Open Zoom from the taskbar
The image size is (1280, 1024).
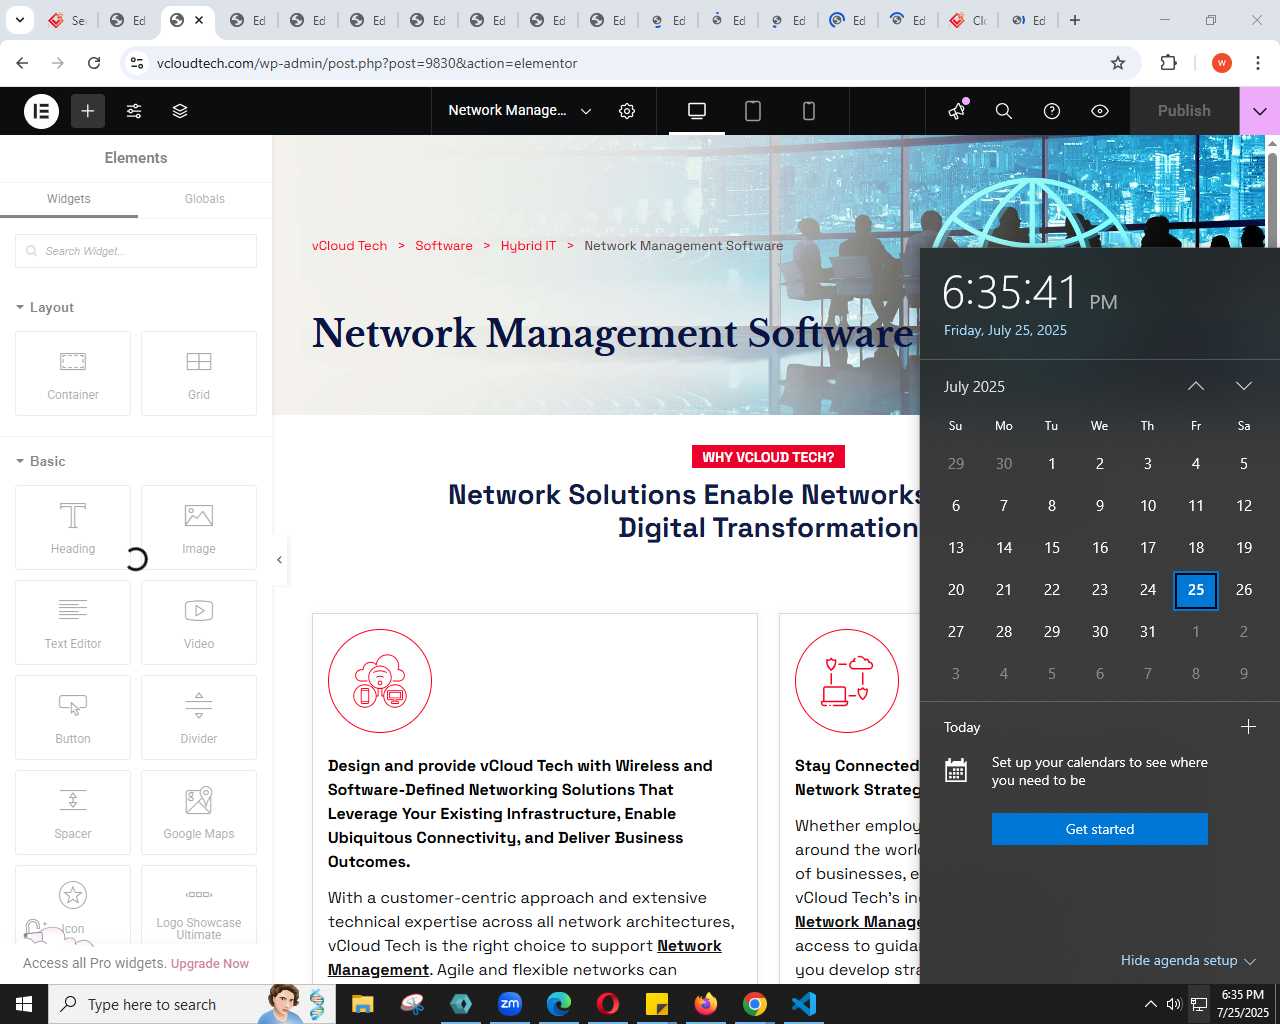(x=510, y=1004)
